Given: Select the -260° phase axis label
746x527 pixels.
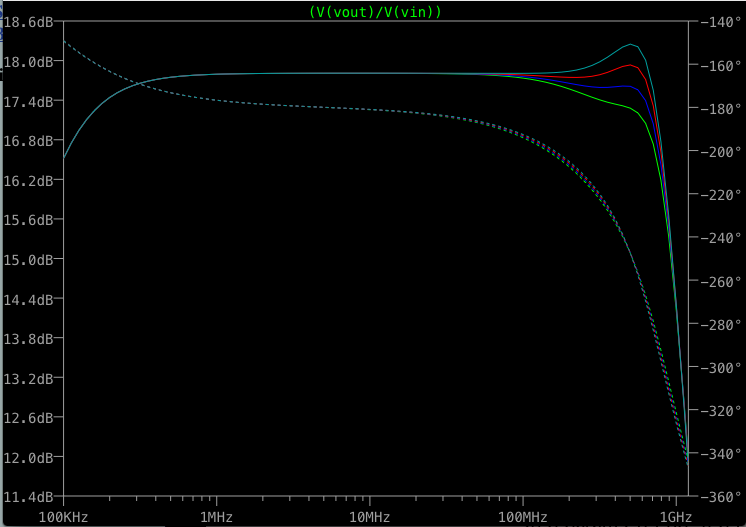Looking at the screenshot, I should [x=718, y=281].
